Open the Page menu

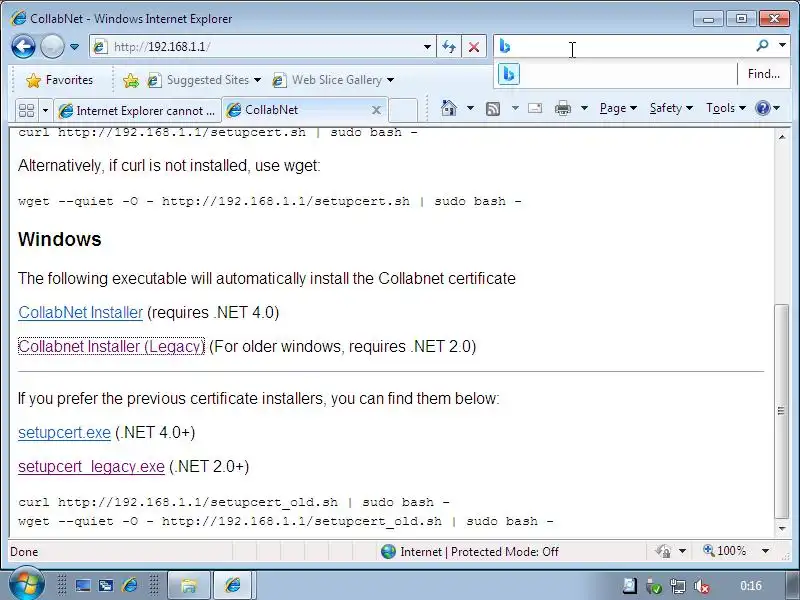coord(618,108)
